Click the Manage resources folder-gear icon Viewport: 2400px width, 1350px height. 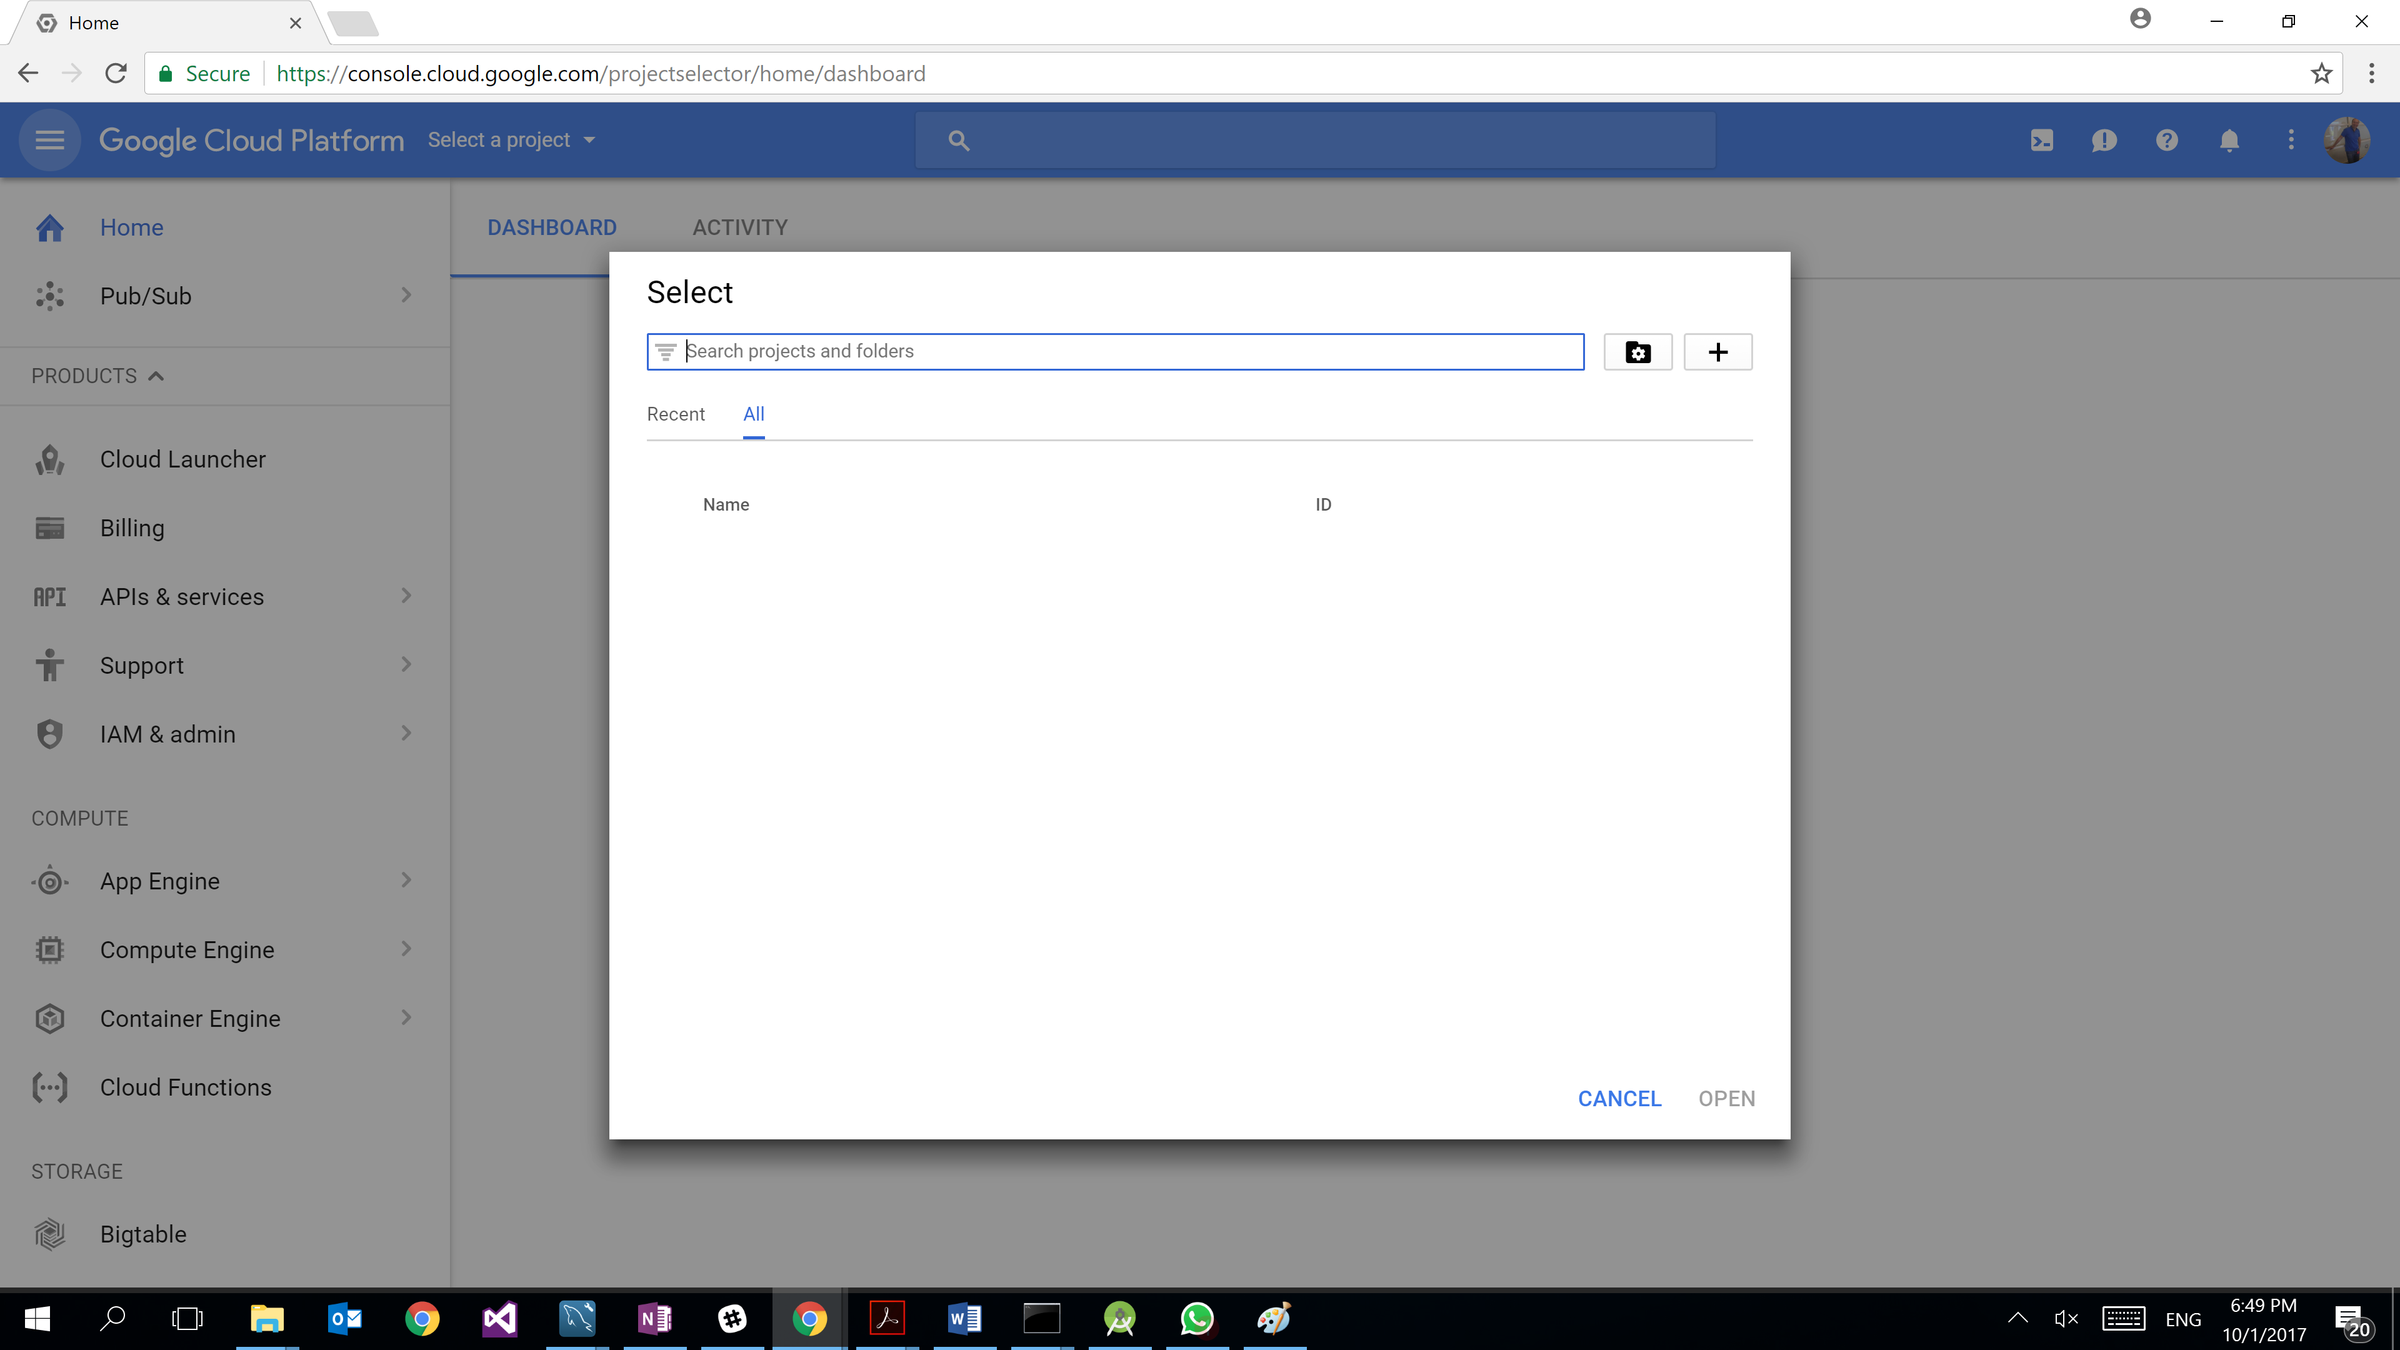coord(1637,352)
